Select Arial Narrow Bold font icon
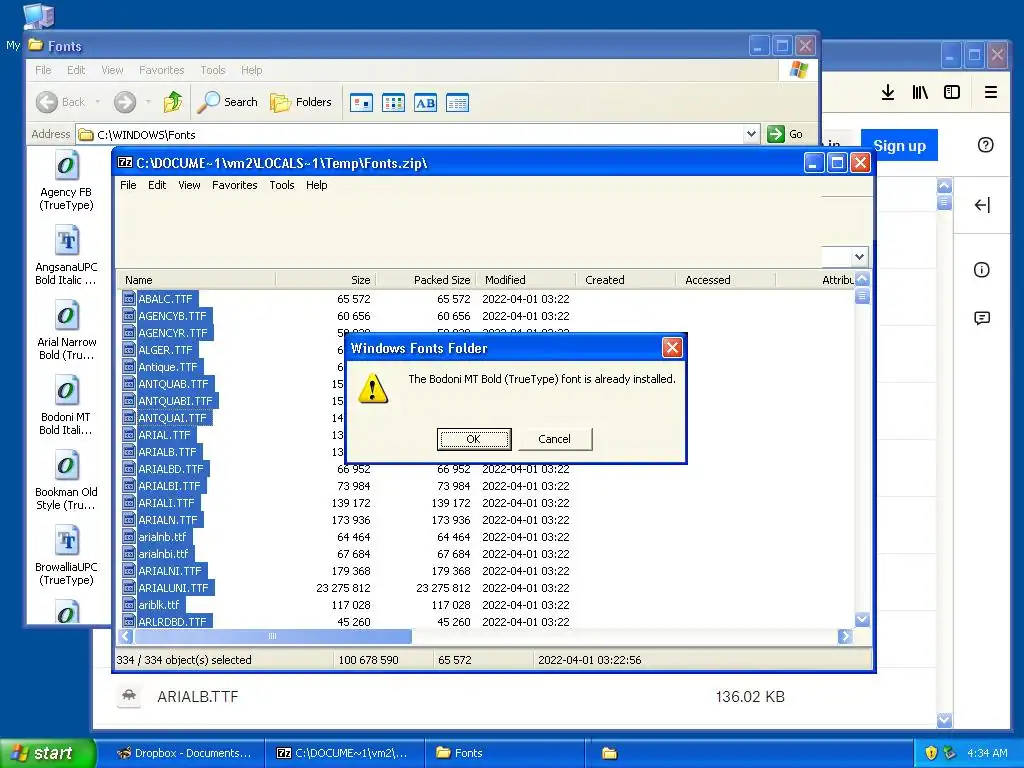The height and width of the screenshot is (768, 1024). tap(66, 331)
